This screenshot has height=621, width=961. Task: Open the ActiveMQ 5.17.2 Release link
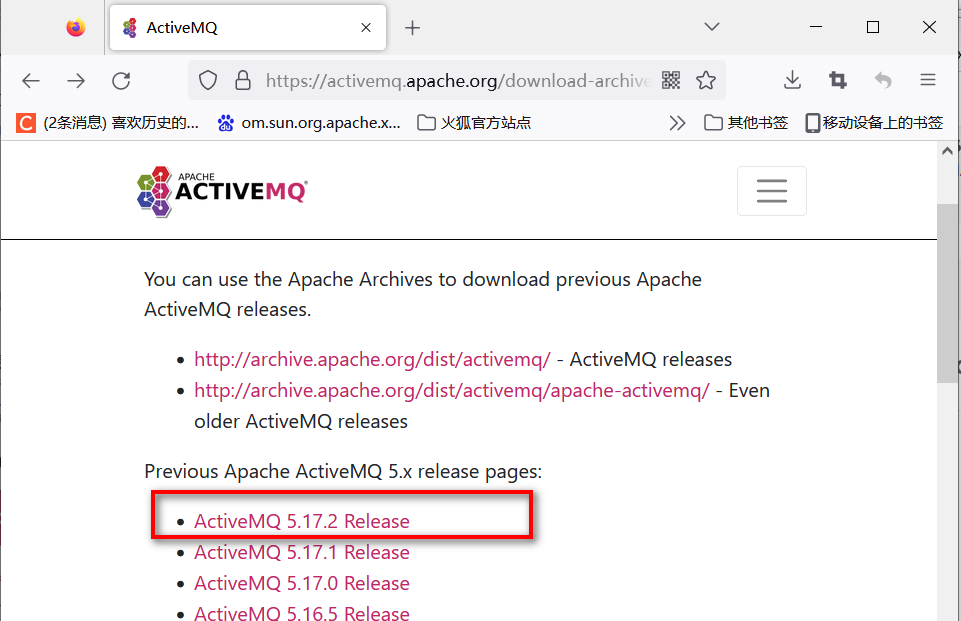[x=302, y=521]
